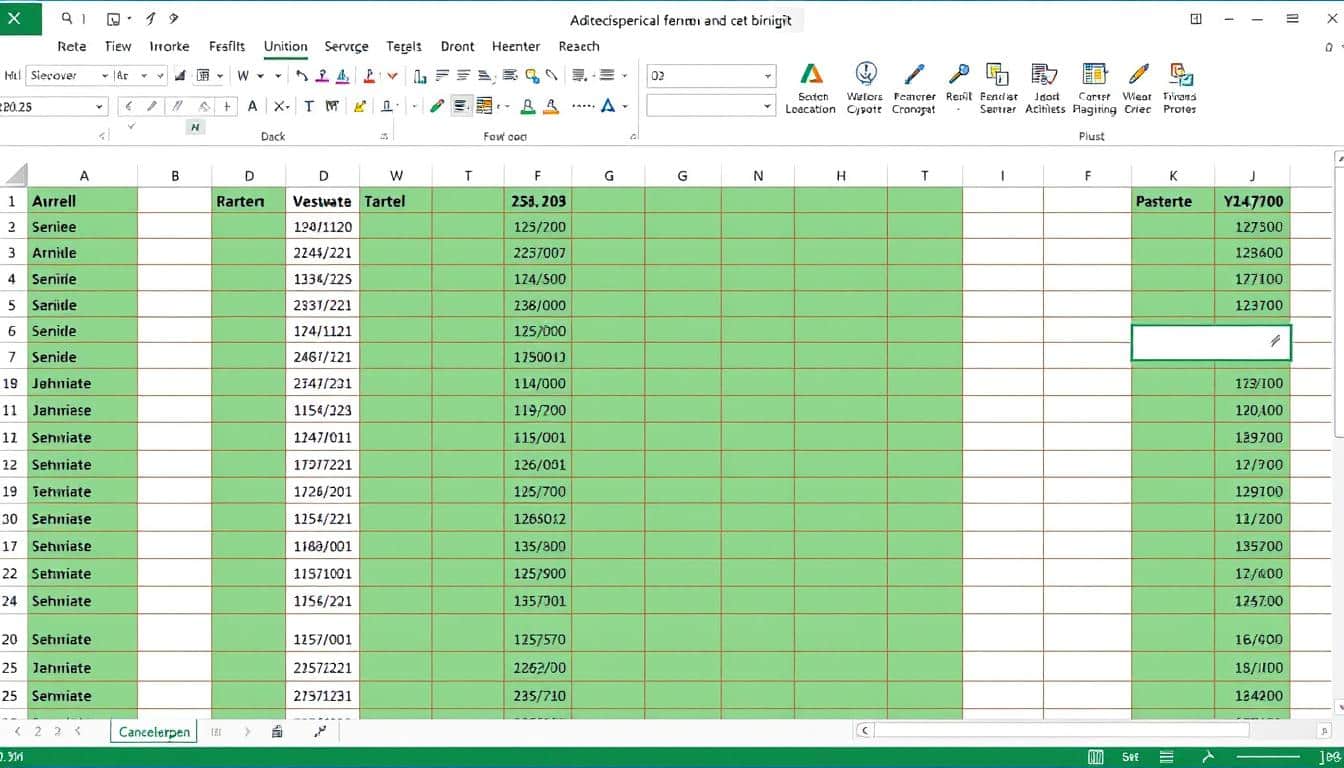This screenshot has width=1344, height=768.
Task: Click row header 7
Action: (x=12, y=356)
